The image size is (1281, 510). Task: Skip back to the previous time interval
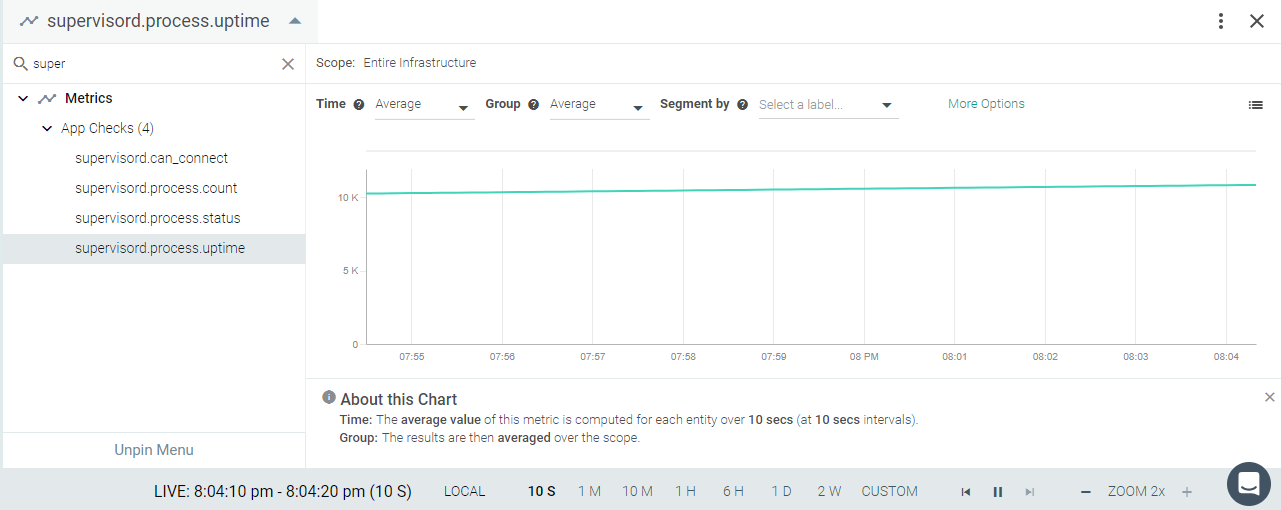coord(966,492)
